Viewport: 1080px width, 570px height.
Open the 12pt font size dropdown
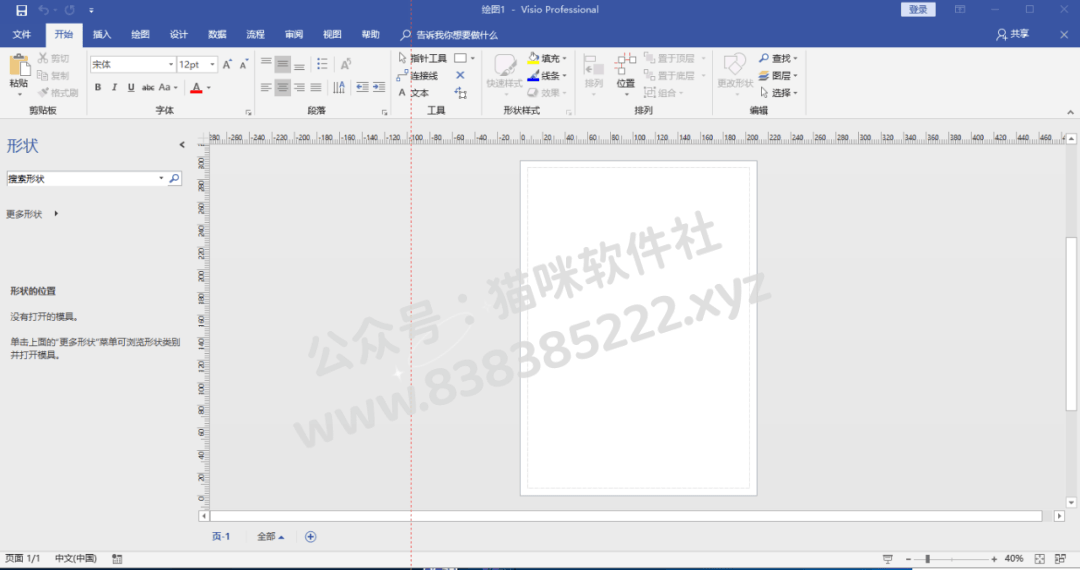point(212,65)
